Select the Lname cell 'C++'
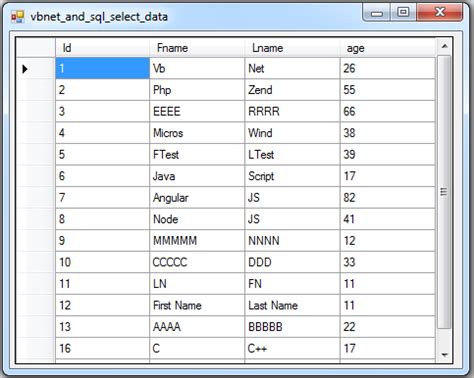 292,348
